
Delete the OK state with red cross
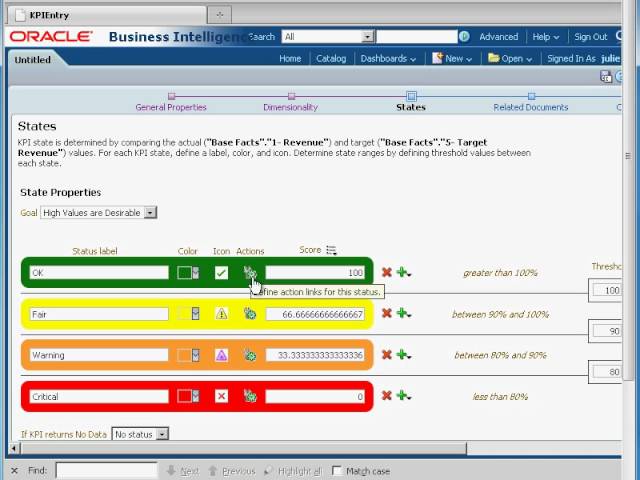(x=387, y=272)
